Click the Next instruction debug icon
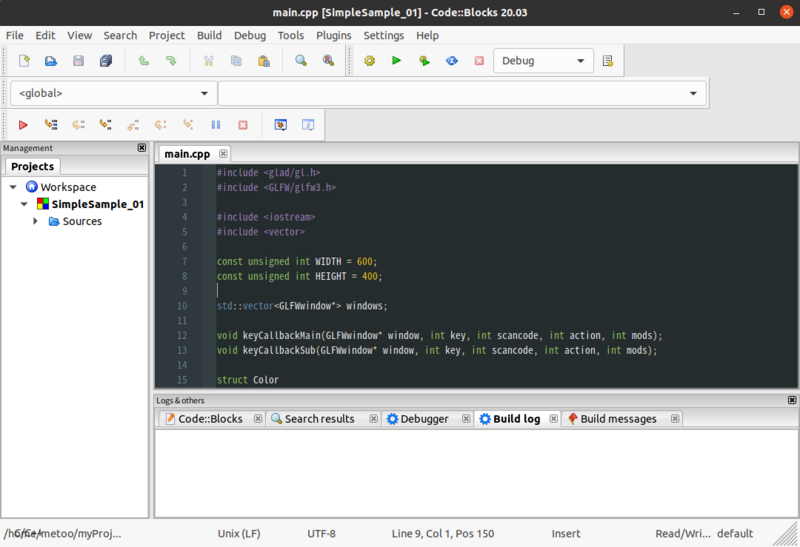The height and width of the screenshot is (547, 800). pyautogui.click(x=161, y=125)
